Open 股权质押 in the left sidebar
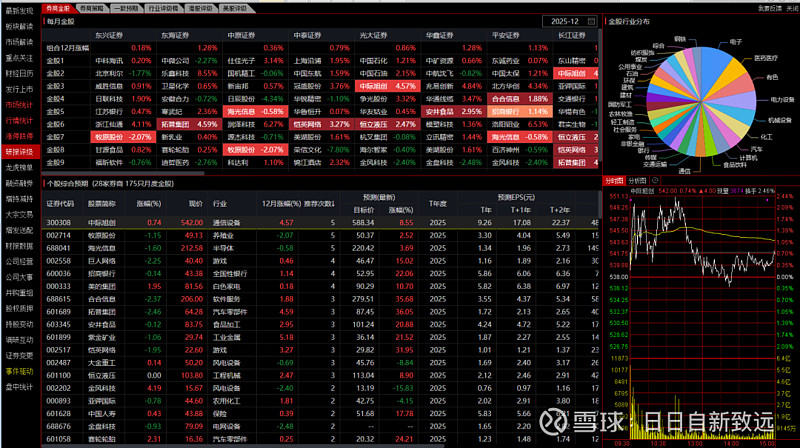The image size is (800, 448). tap(19, 309)
